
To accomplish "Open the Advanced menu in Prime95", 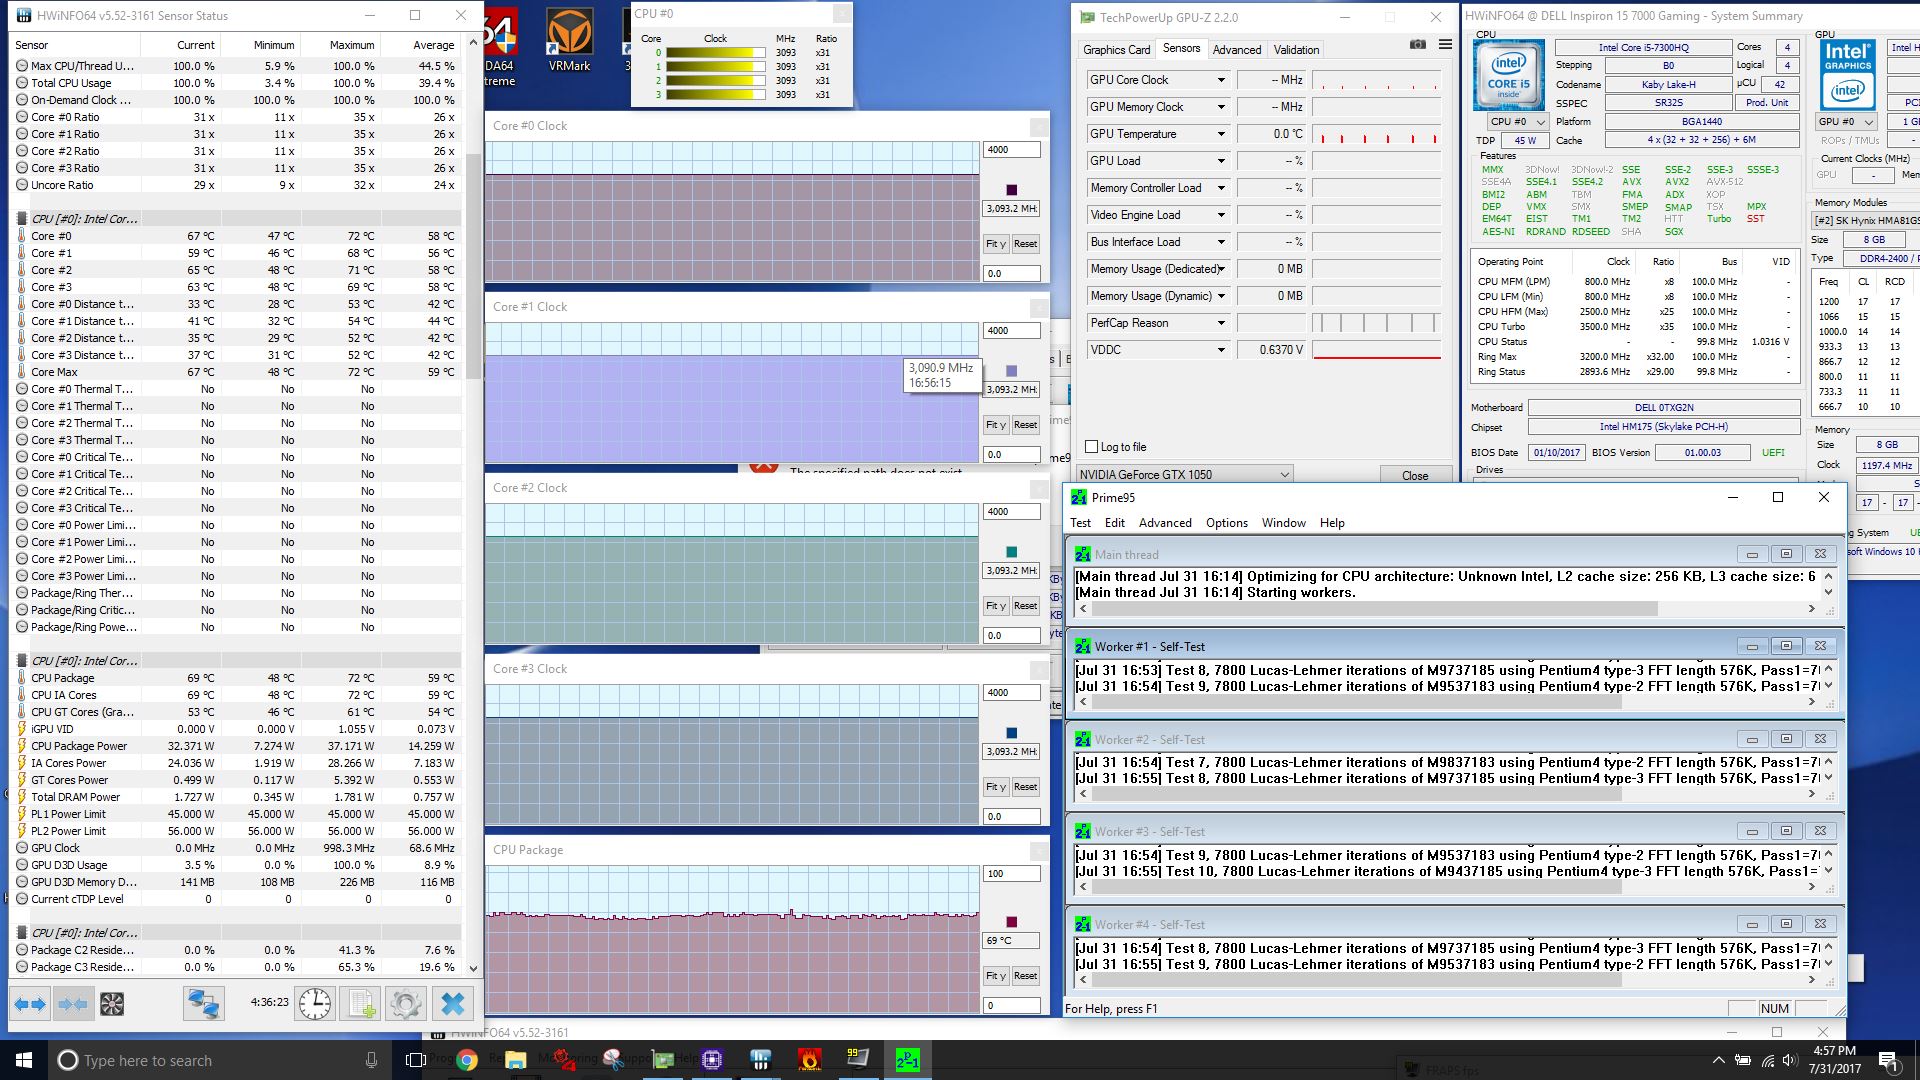I will 1165,523.
